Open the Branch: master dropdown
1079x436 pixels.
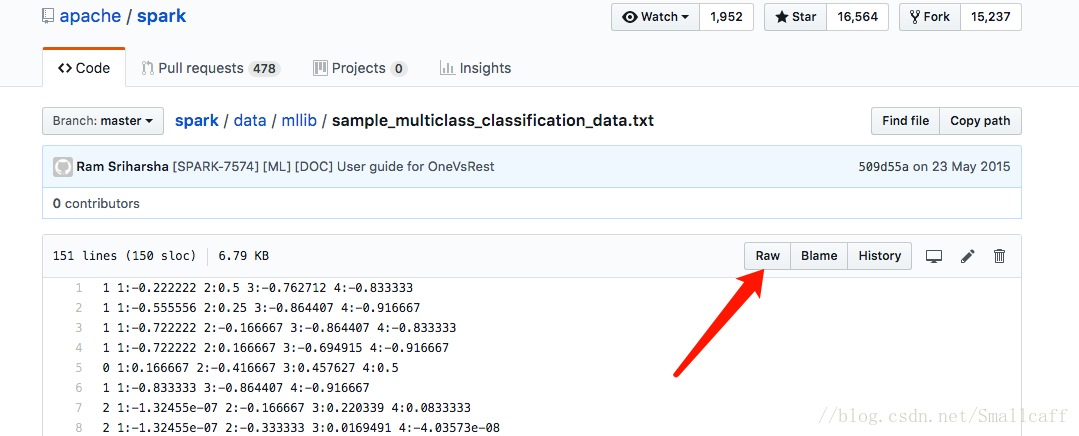click(x=103, y=121)
